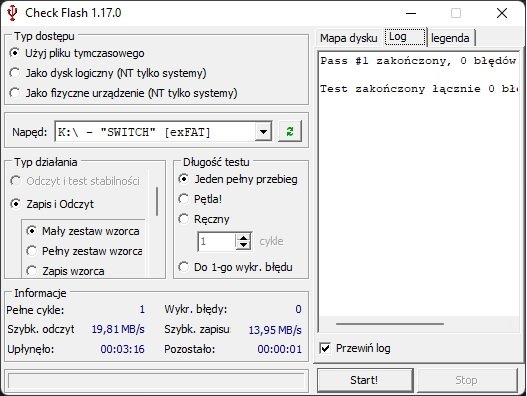Click the remaining time 00:00:01
This screenshot has width=527, height=396.
pos(280,349)
